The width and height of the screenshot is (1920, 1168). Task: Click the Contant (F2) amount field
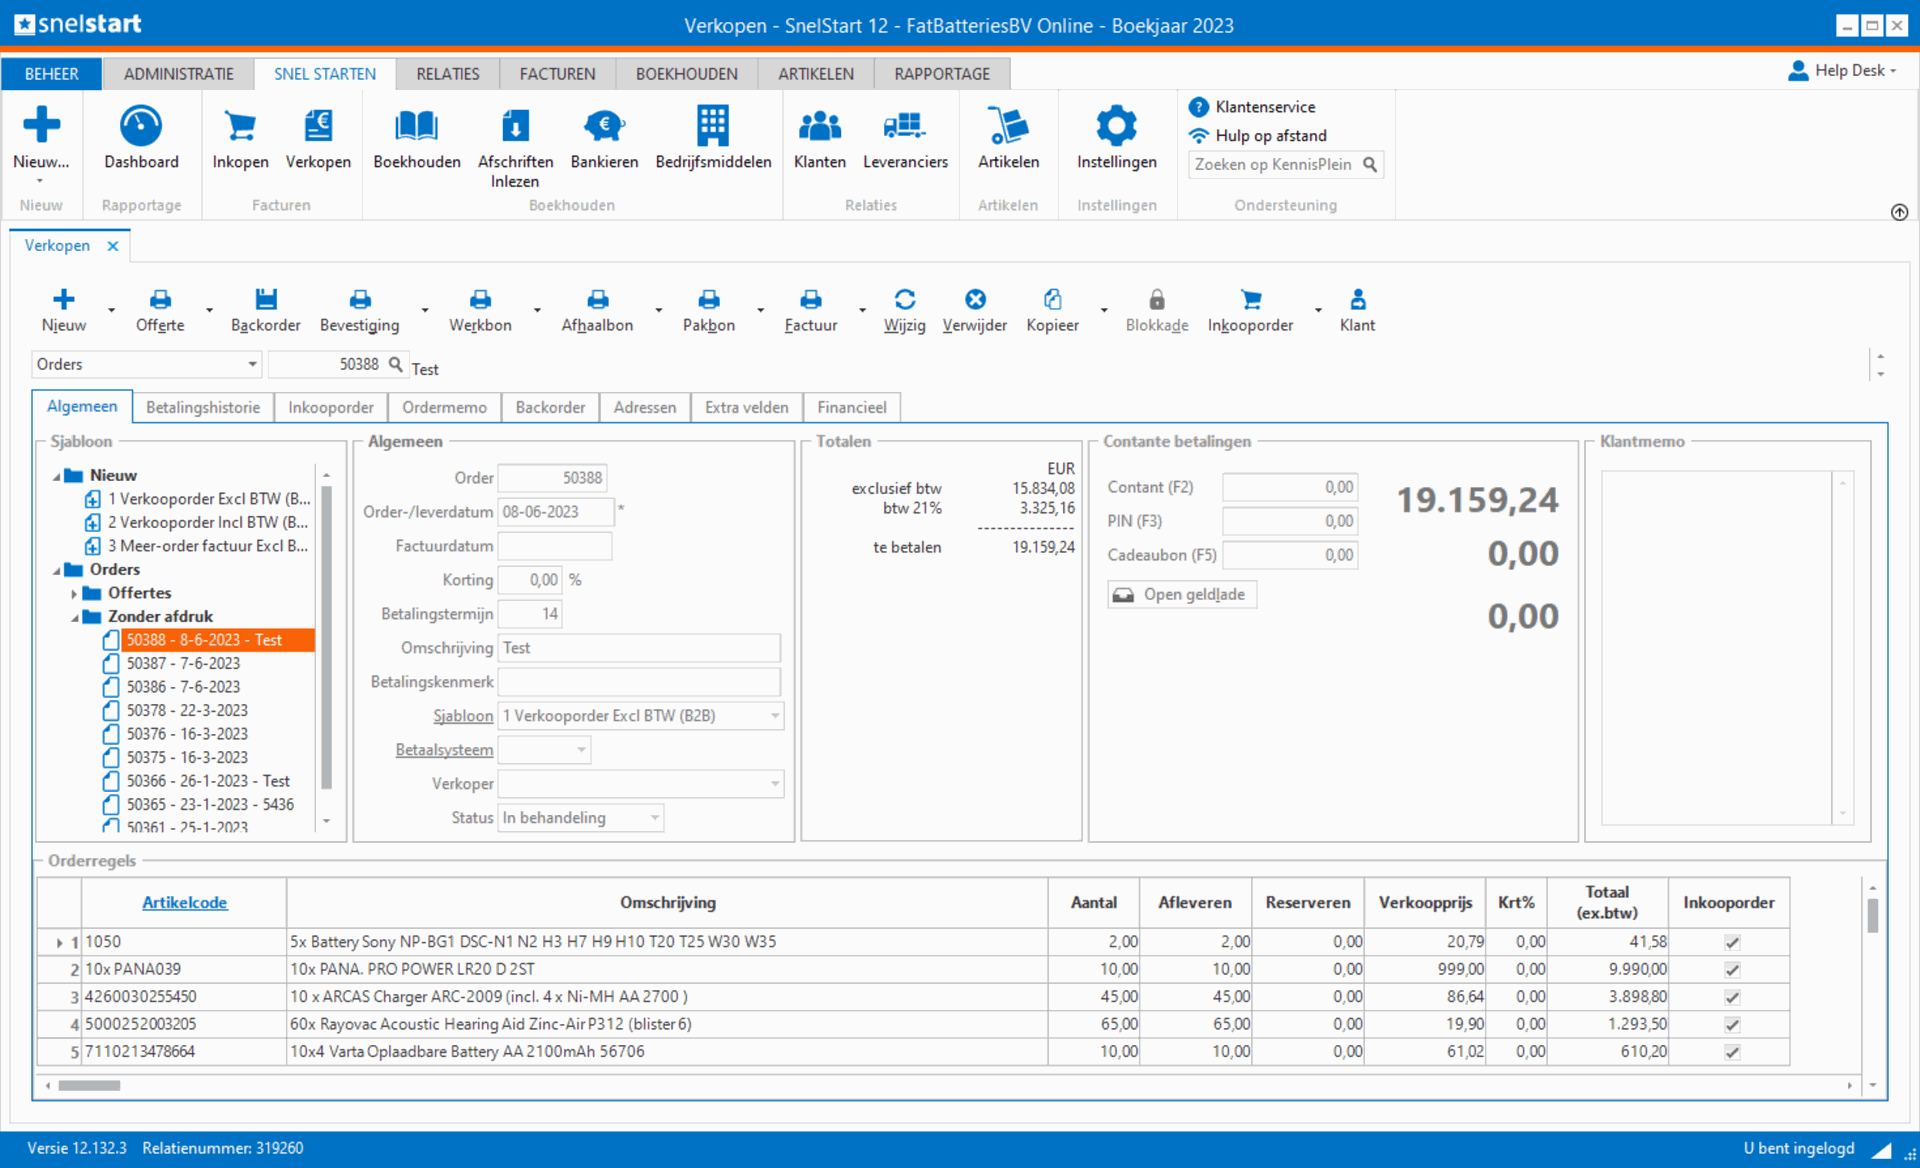[1290, 487]
